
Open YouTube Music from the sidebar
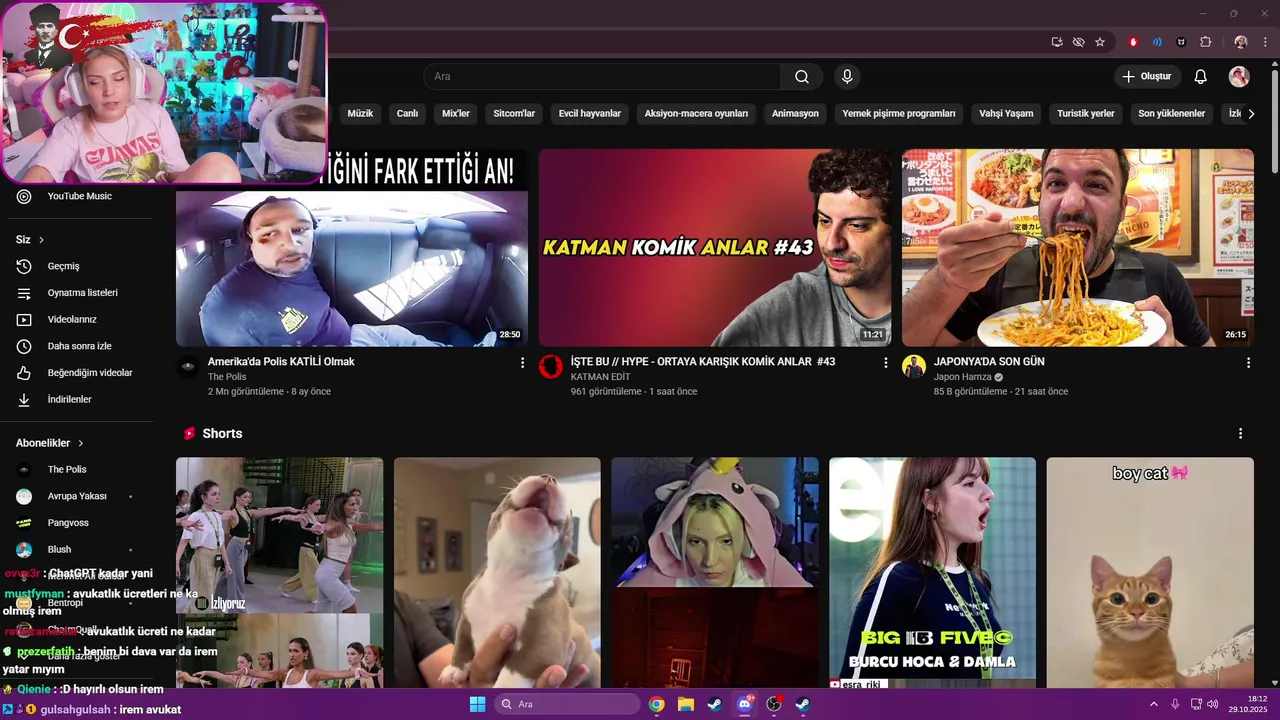coord(80,196)
